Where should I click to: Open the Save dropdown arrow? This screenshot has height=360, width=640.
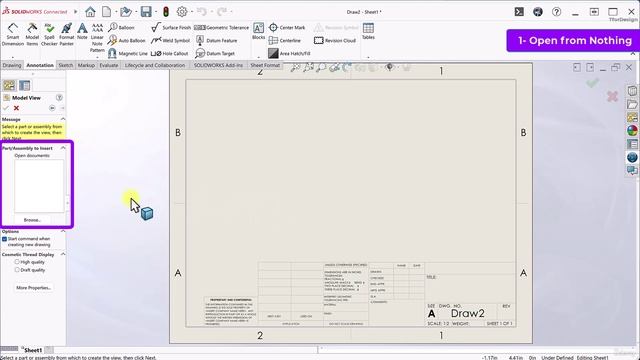click(x=156, y=12)
